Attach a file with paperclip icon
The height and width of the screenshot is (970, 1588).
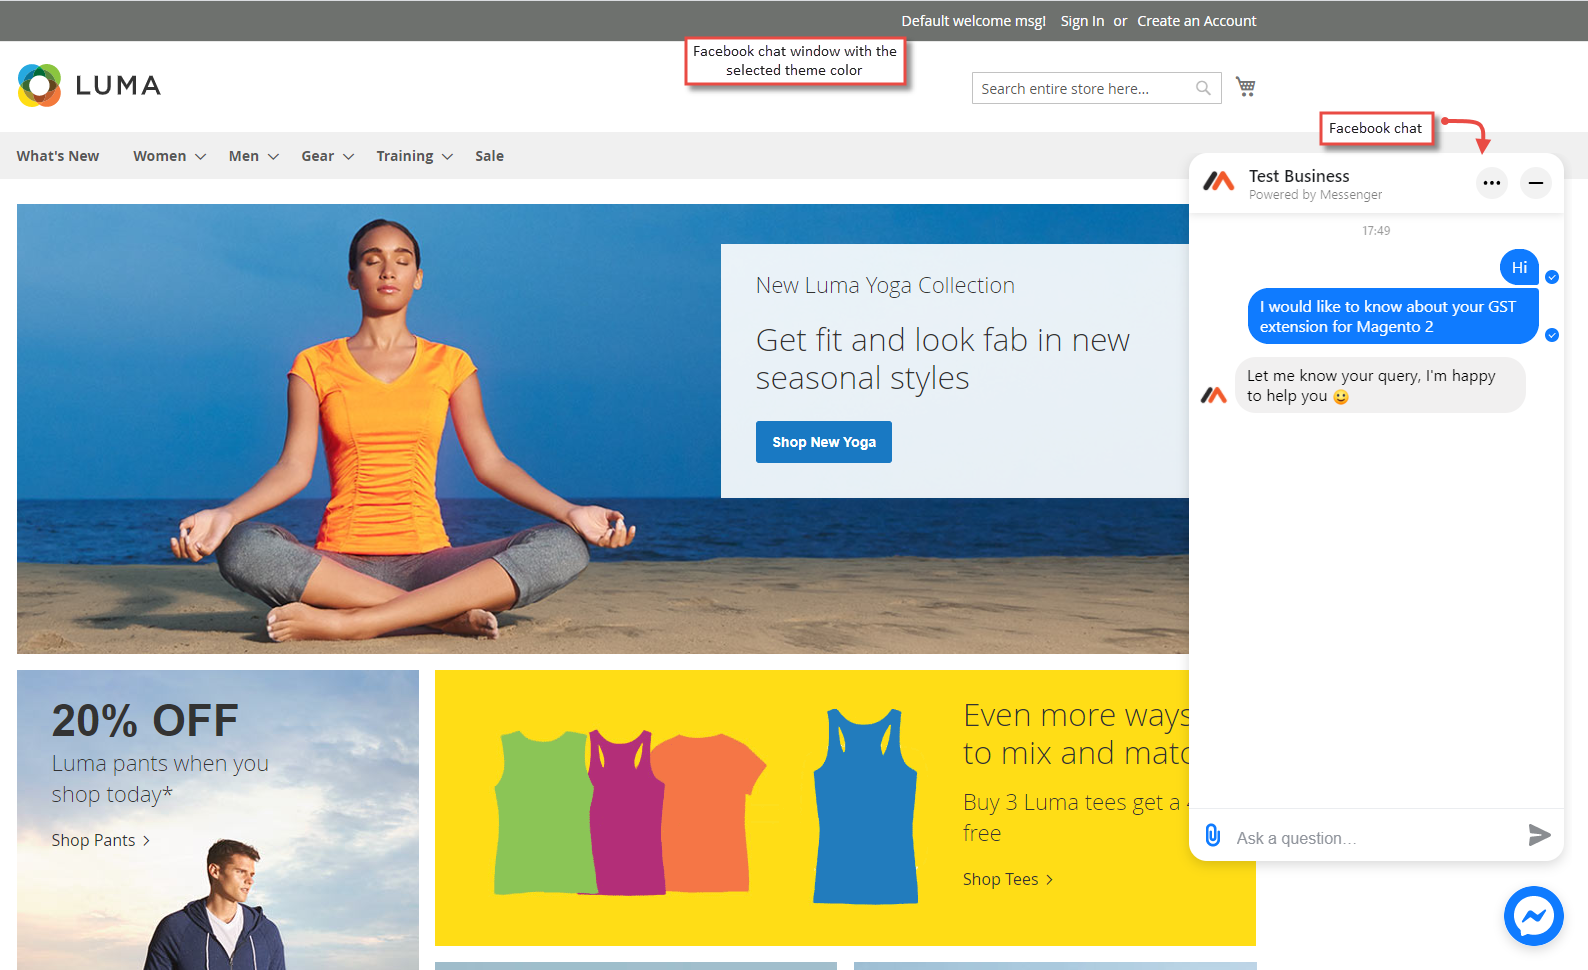pyautogui.click(x=1212, y=835)
